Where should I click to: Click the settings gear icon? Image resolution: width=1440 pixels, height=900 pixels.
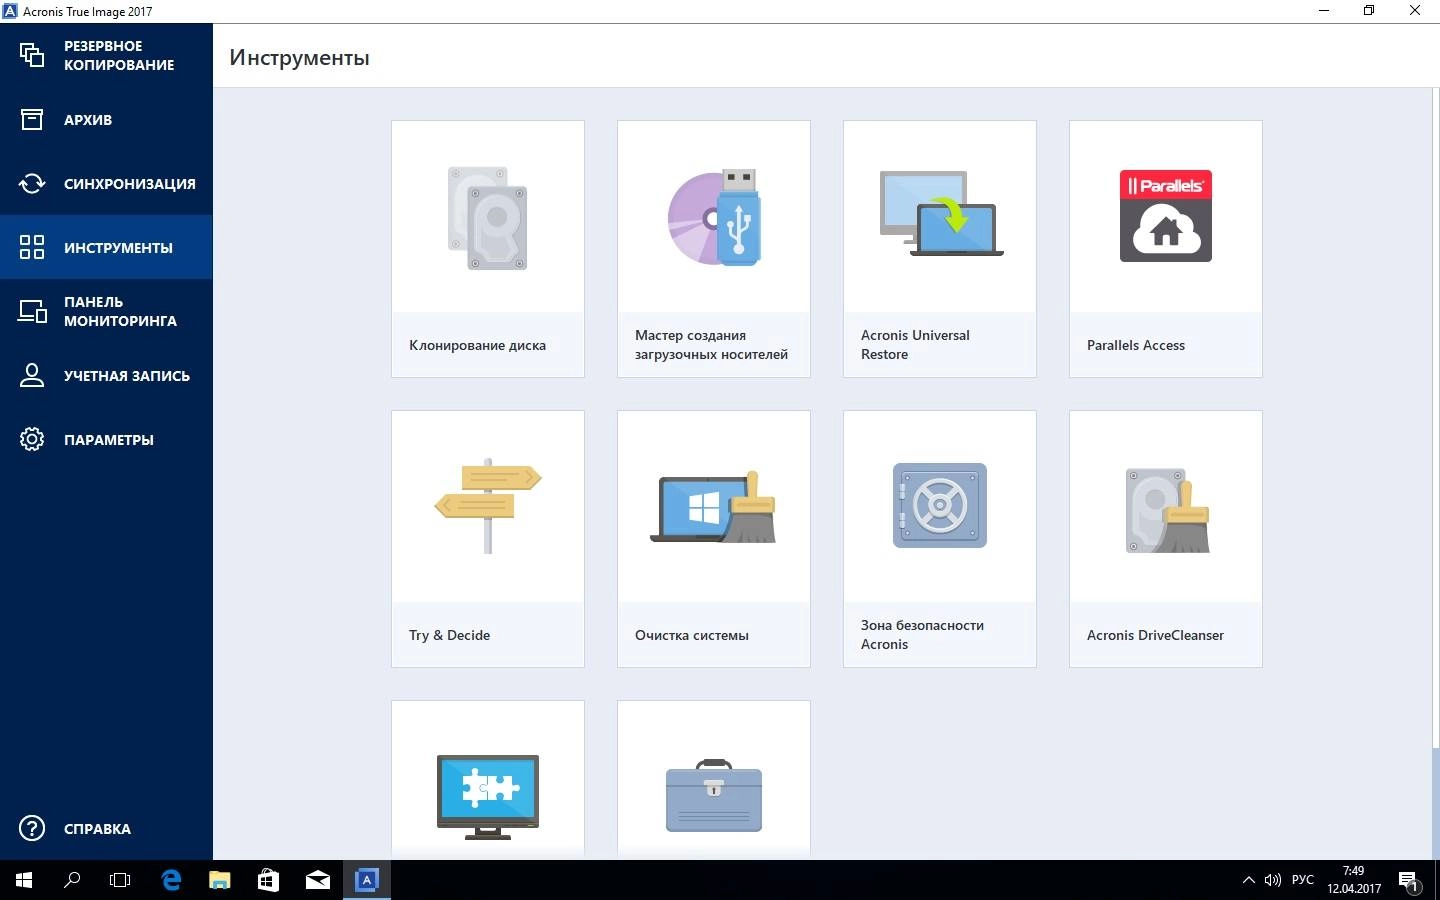click(x=32, y=439)
